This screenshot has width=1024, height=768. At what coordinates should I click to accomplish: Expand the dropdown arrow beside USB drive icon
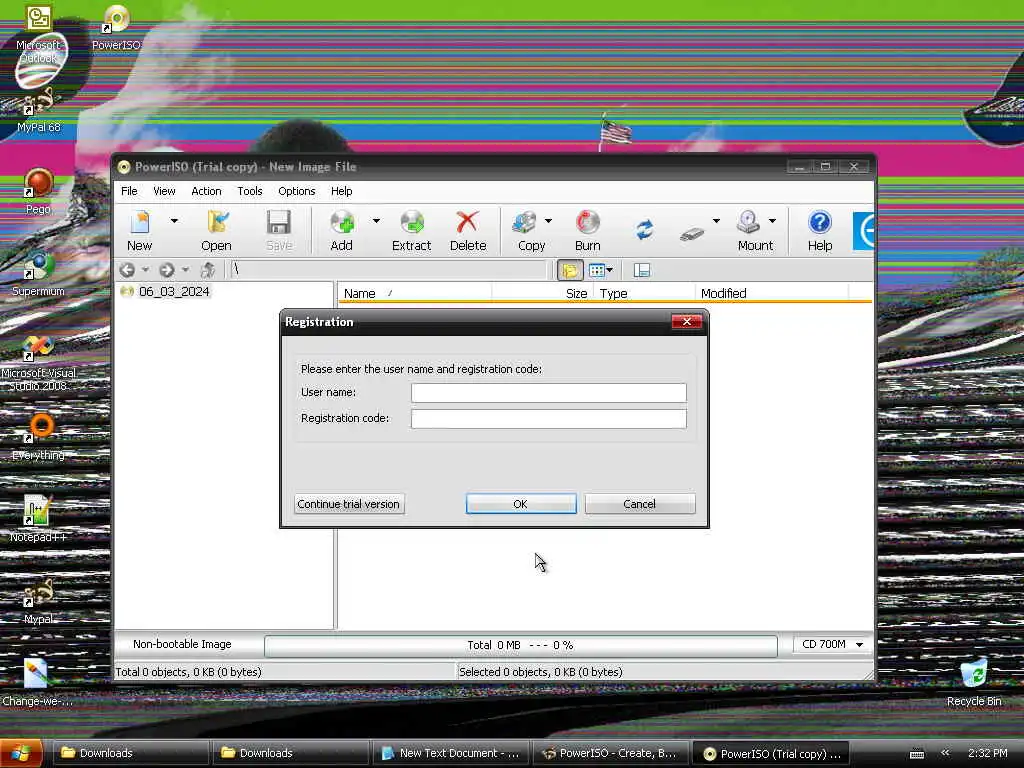click(x=716, y=221)
